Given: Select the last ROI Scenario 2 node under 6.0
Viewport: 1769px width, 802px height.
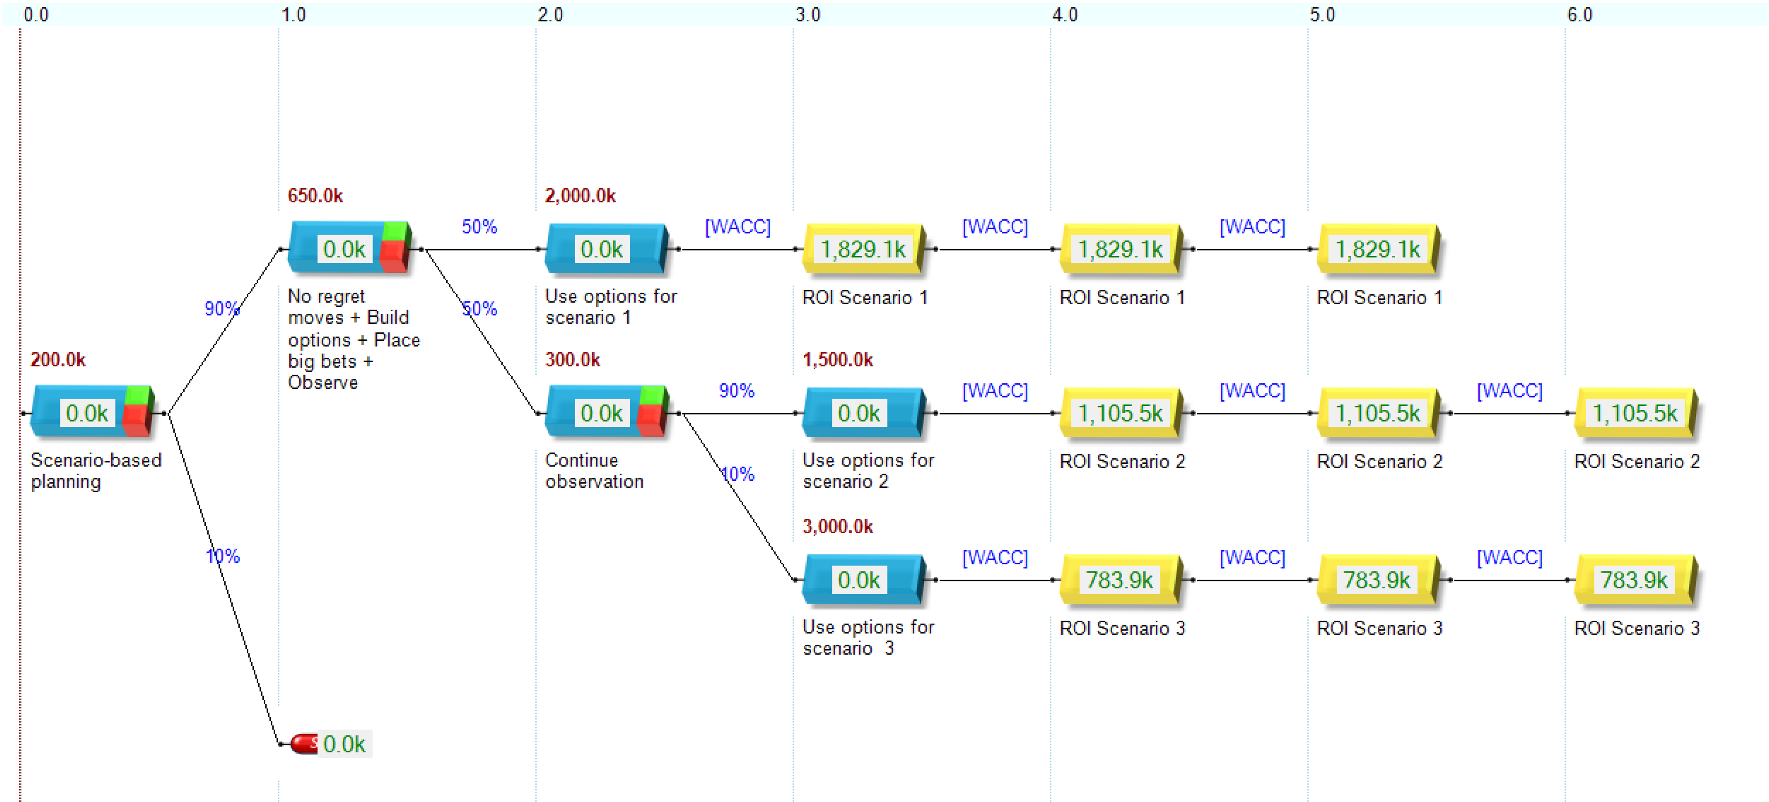Looking at the screenshot, I should (1635, 413).
